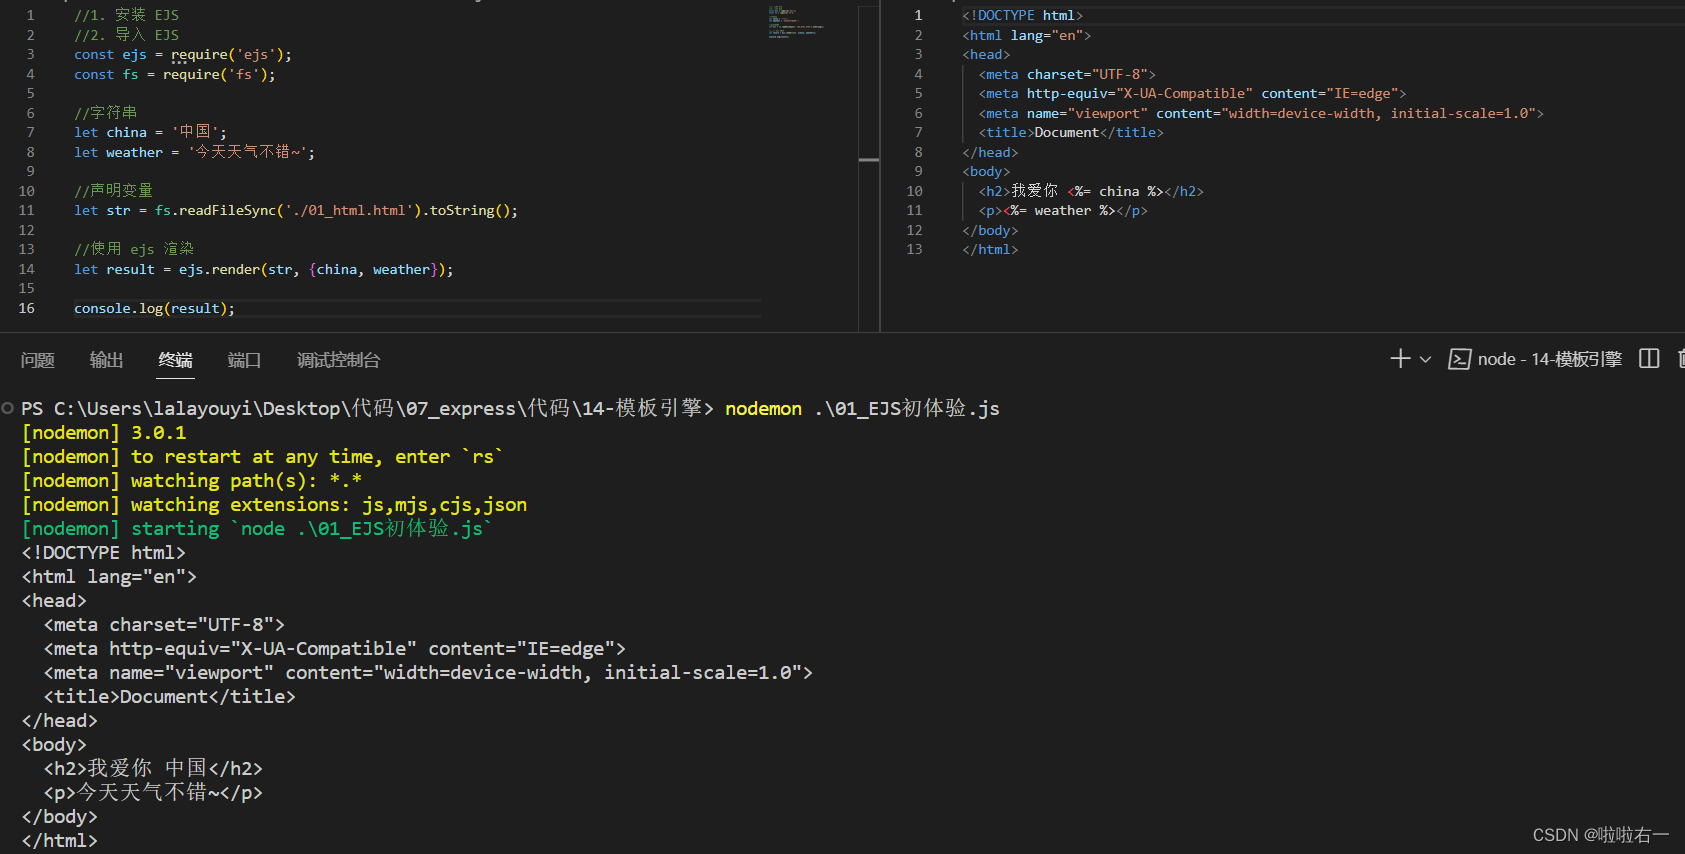The width and height of the screenshot is (1685, 854).
Task: Click the fs.readFileSync('./01_html.html') line
Action: (296, 210)
